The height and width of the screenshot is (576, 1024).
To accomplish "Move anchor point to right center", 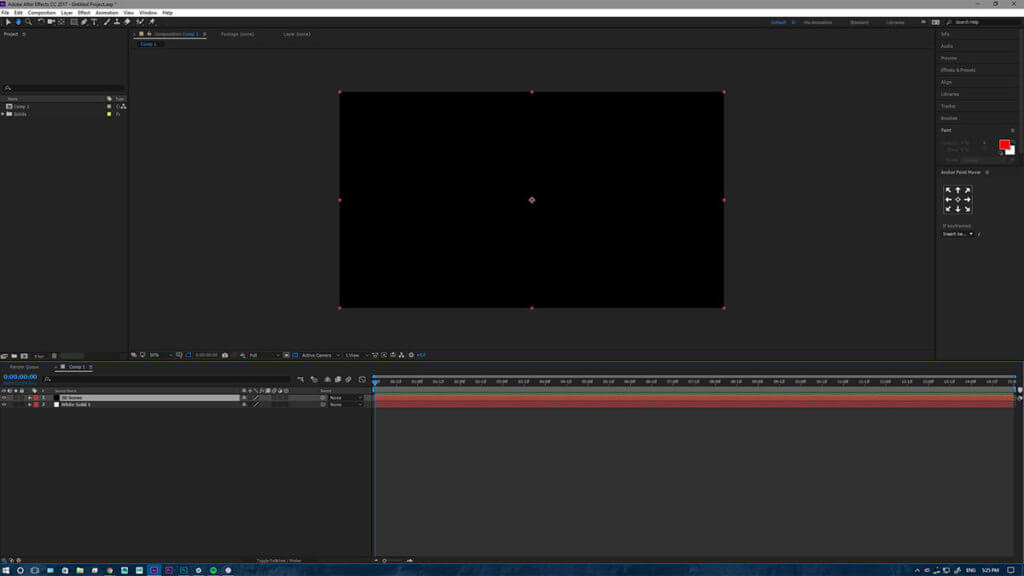I will (968, 200).
